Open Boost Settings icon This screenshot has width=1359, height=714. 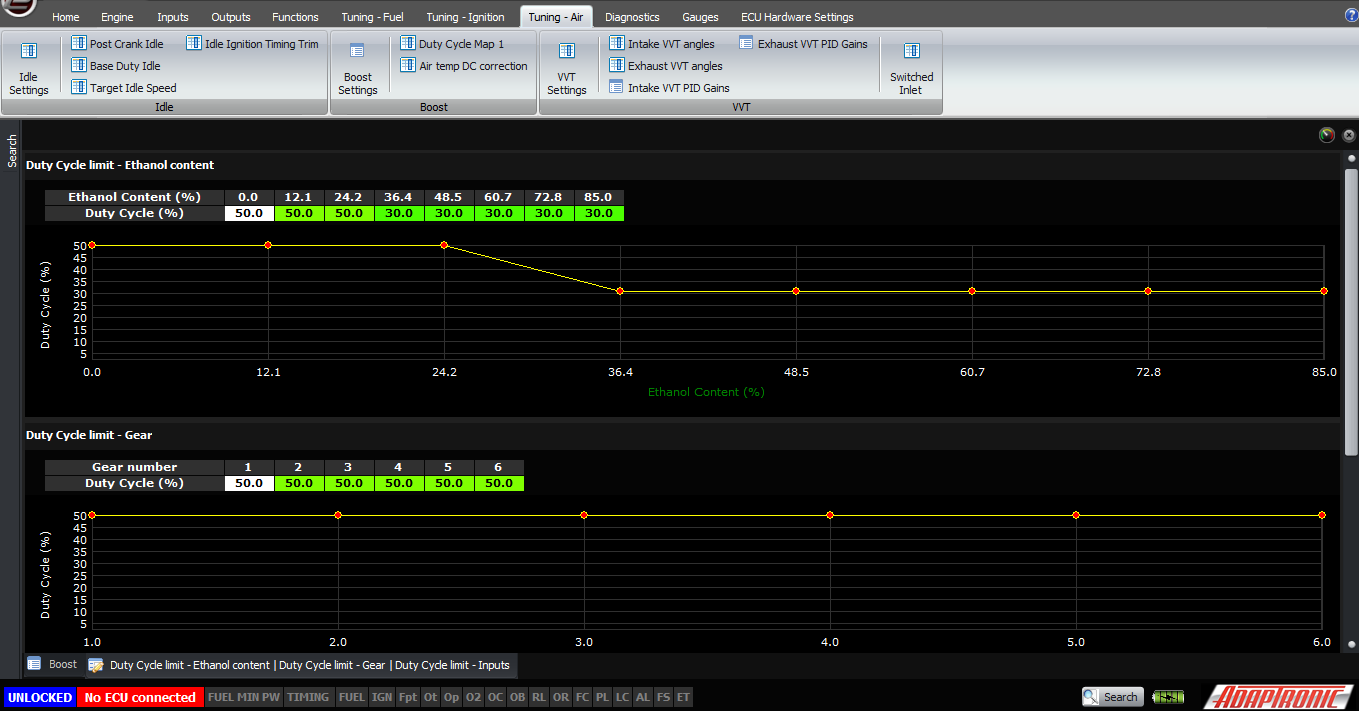click(357, 69)
